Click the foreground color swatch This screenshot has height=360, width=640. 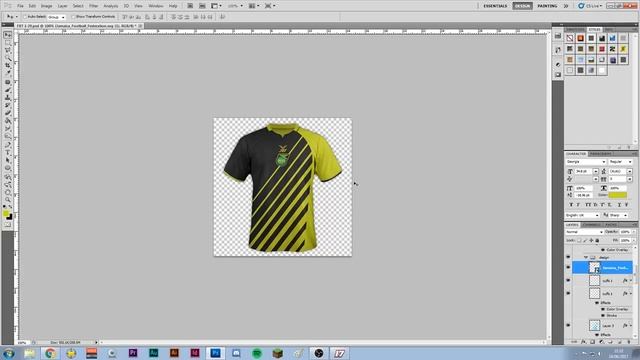(6, 213)
